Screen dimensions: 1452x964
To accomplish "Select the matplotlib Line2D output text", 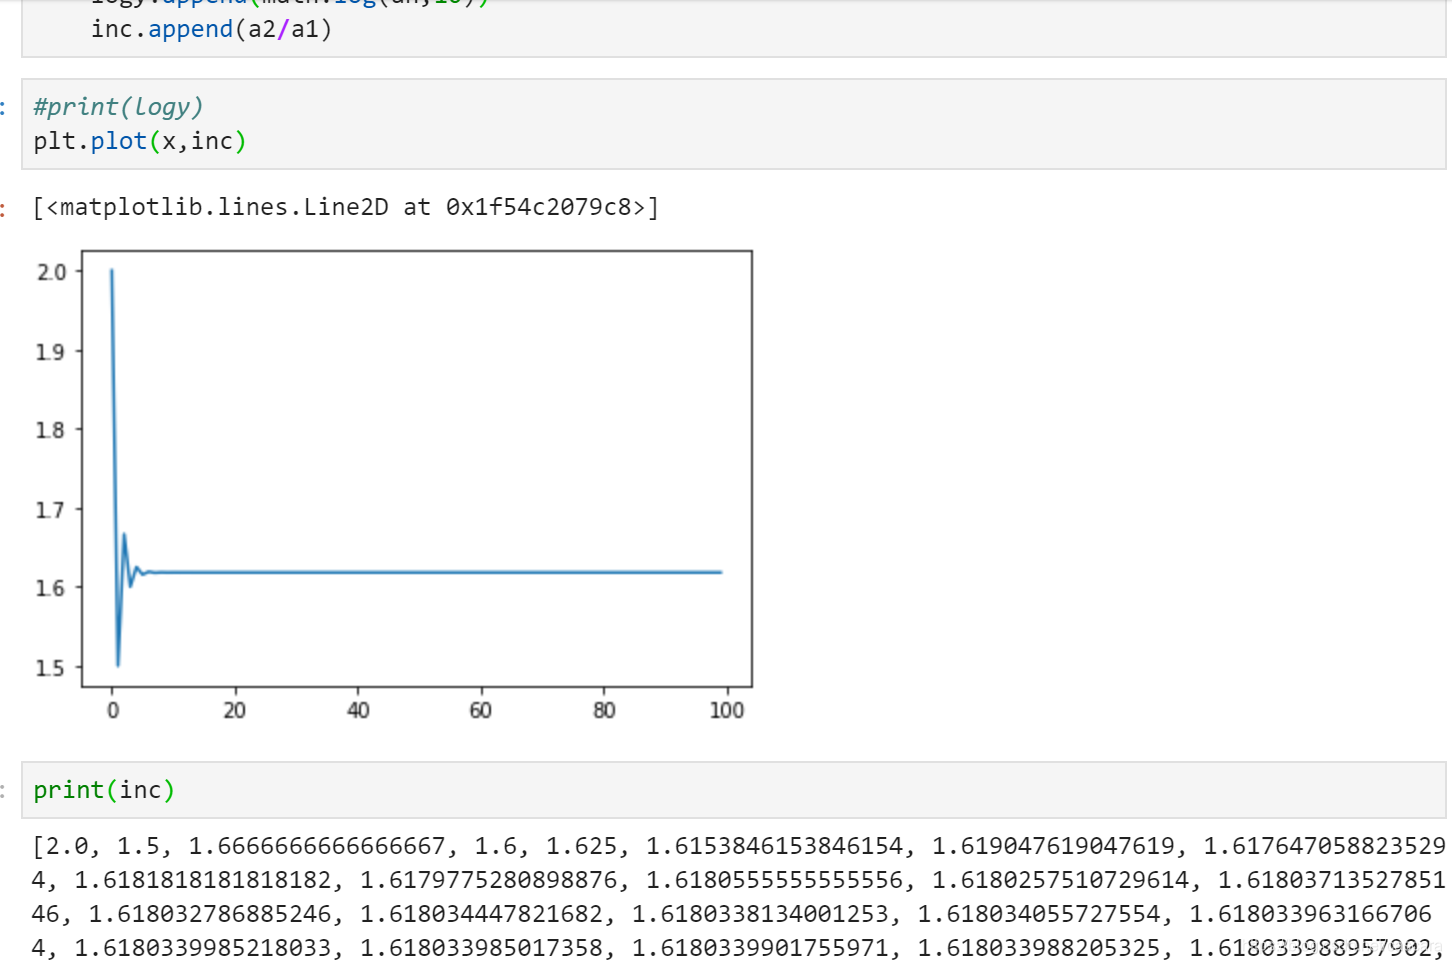I will point(346,207).
